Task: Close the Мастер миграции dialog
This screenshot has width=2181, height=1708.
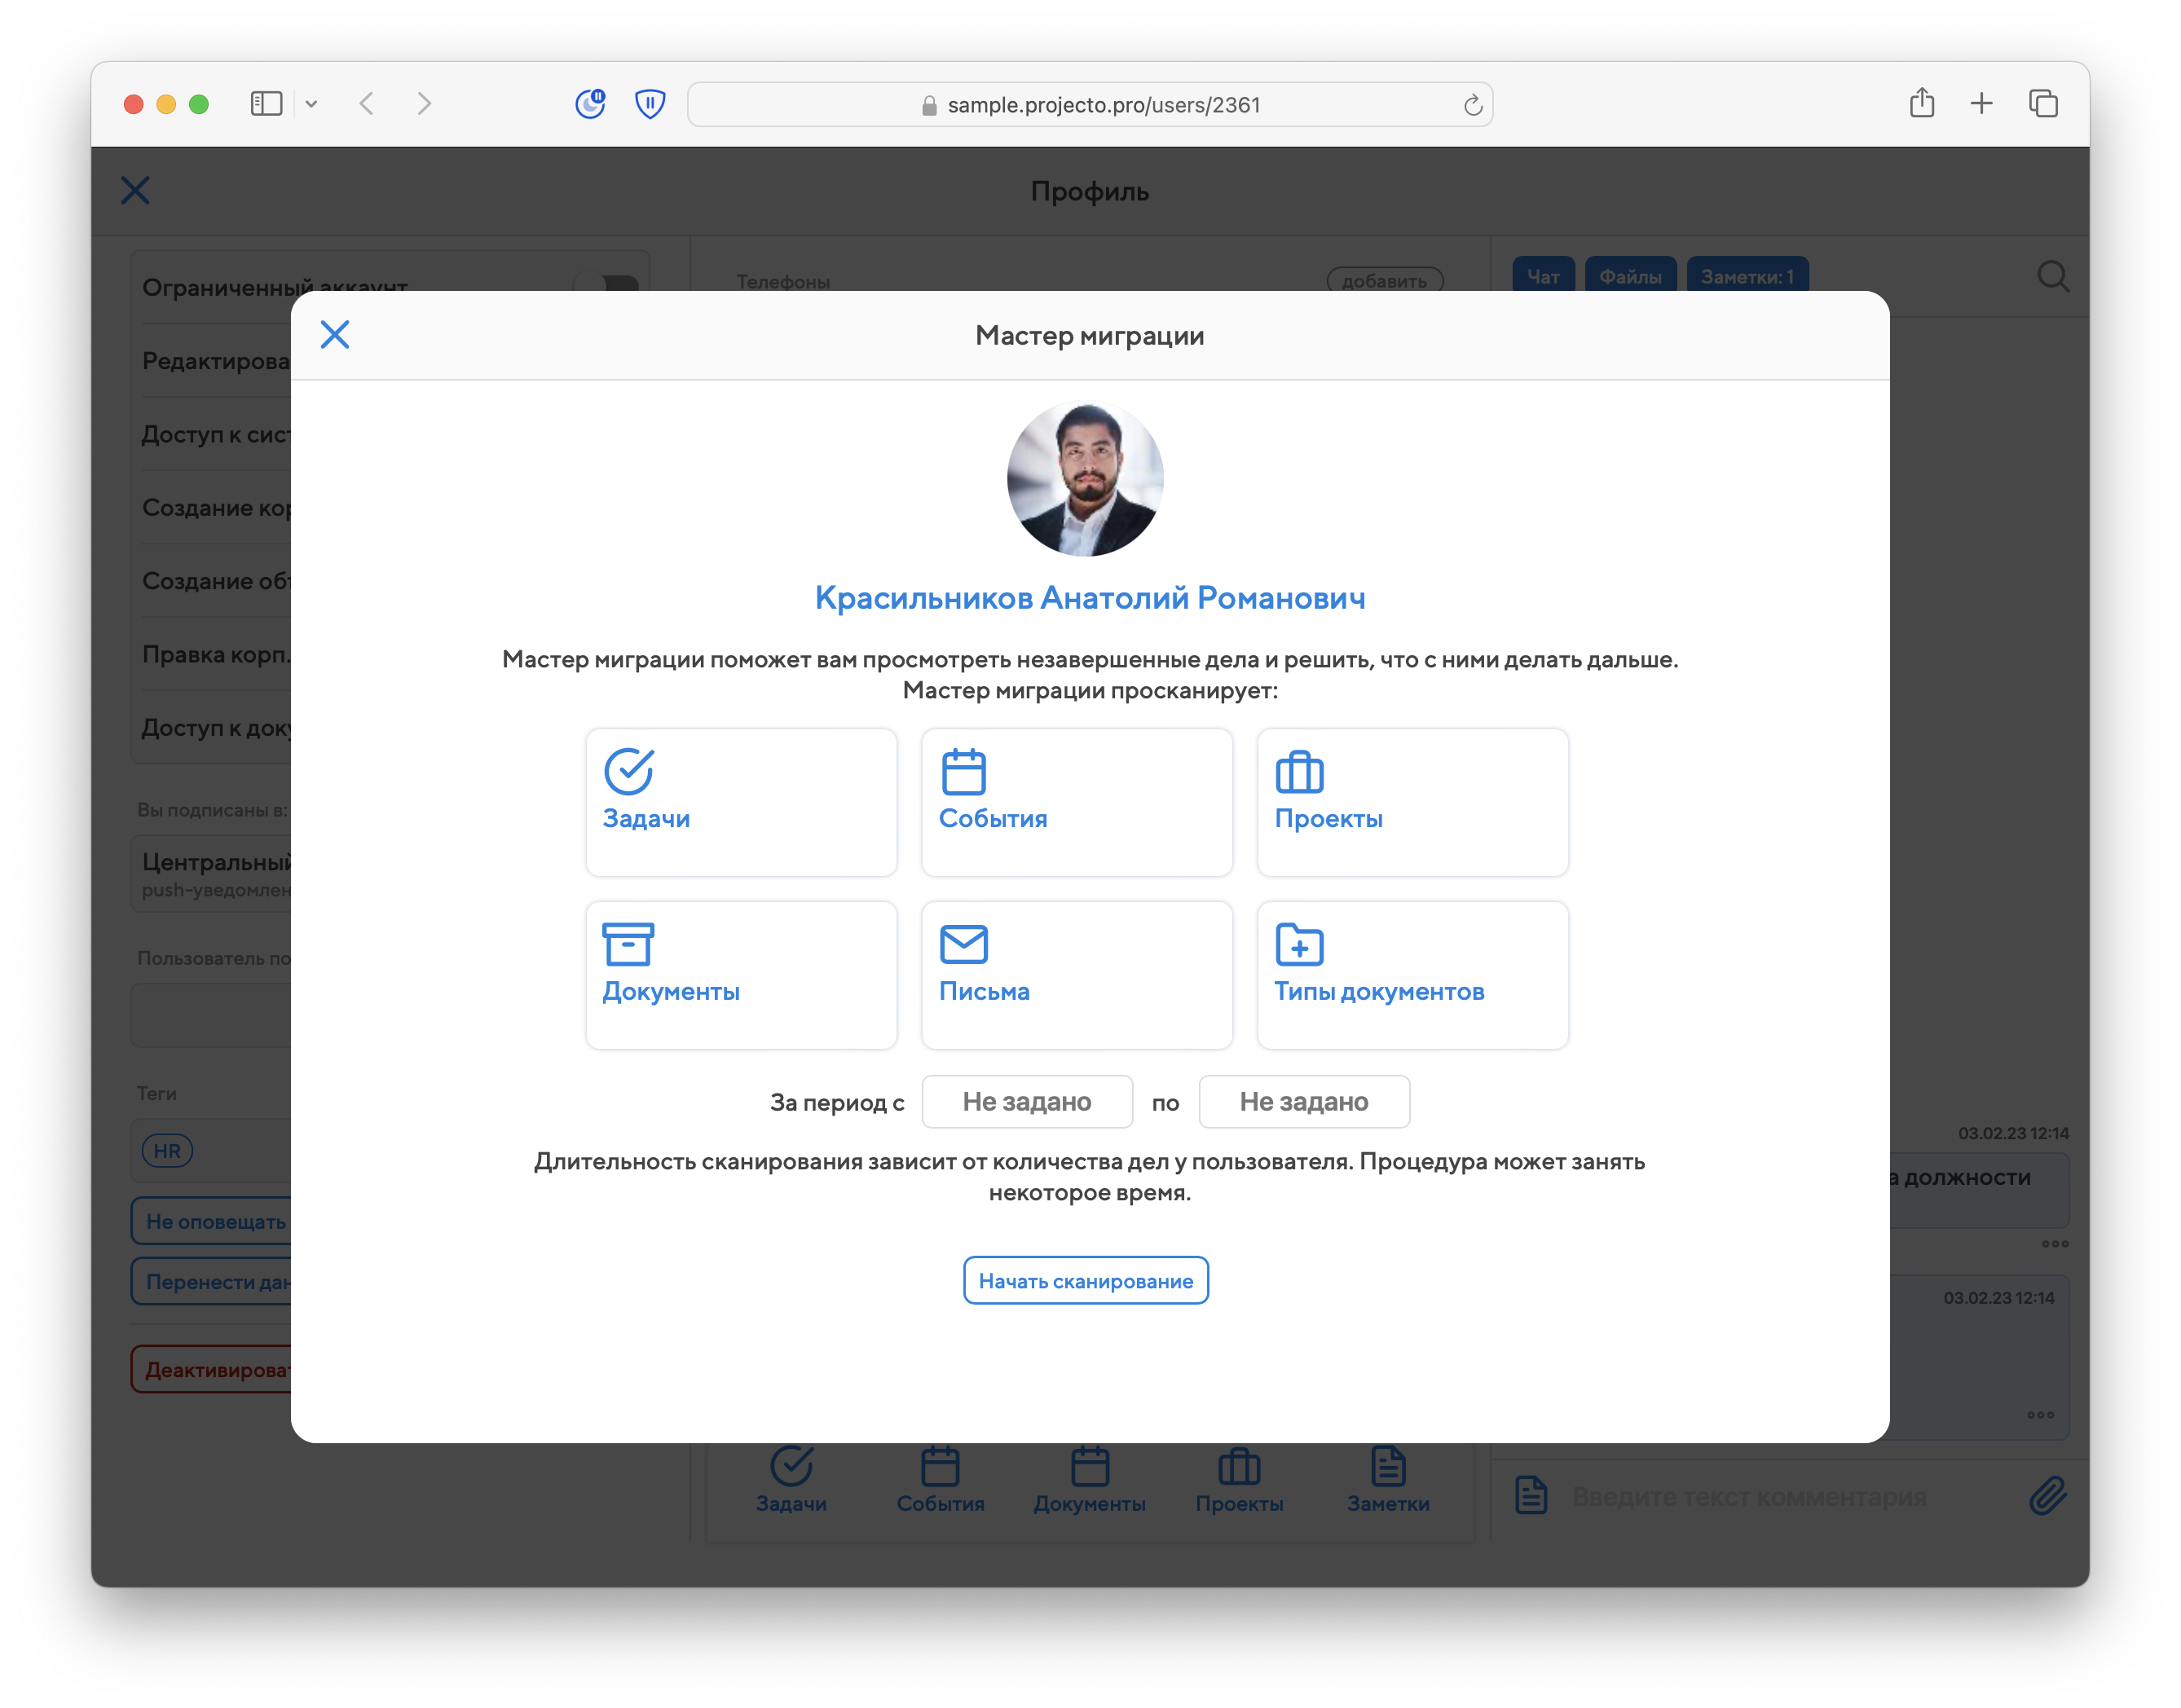Action: 335,335
